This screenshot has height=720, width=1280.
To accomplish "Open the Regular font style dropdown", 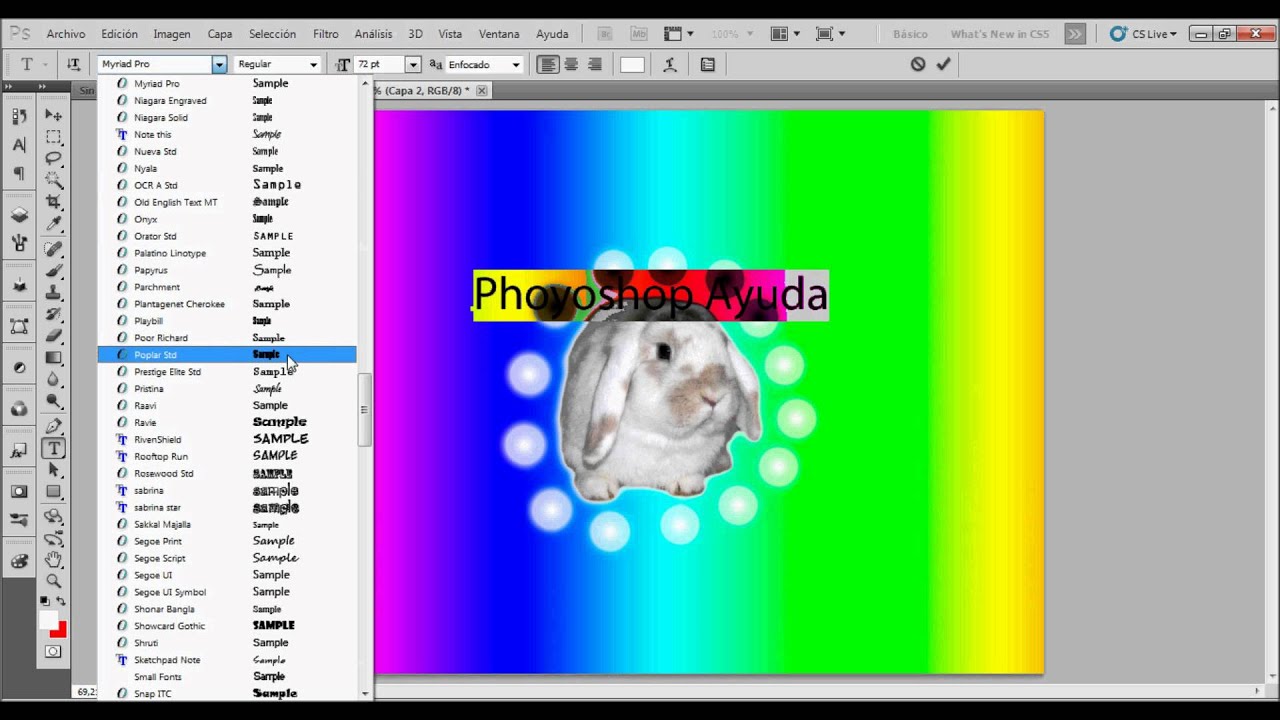I will pos(313,64).
